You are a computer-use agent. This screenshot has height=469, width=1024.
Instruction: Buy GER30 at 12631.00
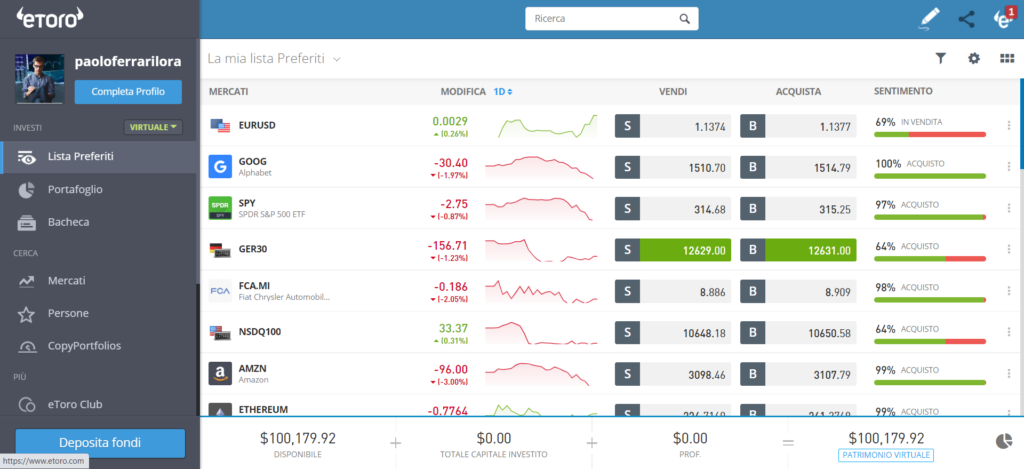798,250
